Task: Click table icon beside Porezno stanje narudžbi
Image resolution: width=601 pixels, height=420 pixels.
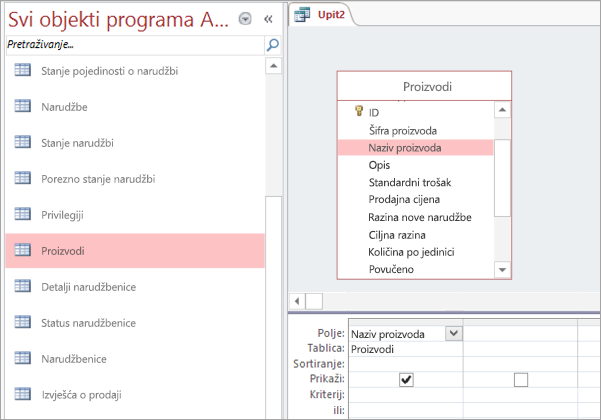Action: [x=23, y=178]
